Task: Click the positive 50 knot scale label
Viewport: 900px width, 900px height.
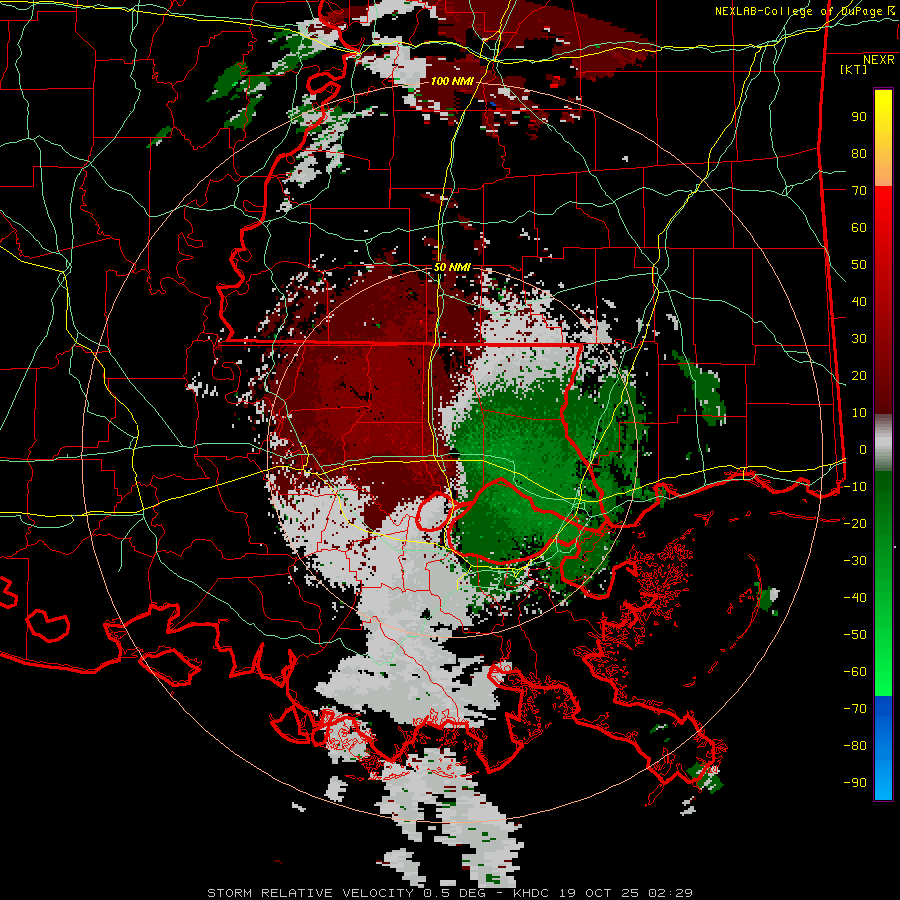Action: (x=859, y=265)
